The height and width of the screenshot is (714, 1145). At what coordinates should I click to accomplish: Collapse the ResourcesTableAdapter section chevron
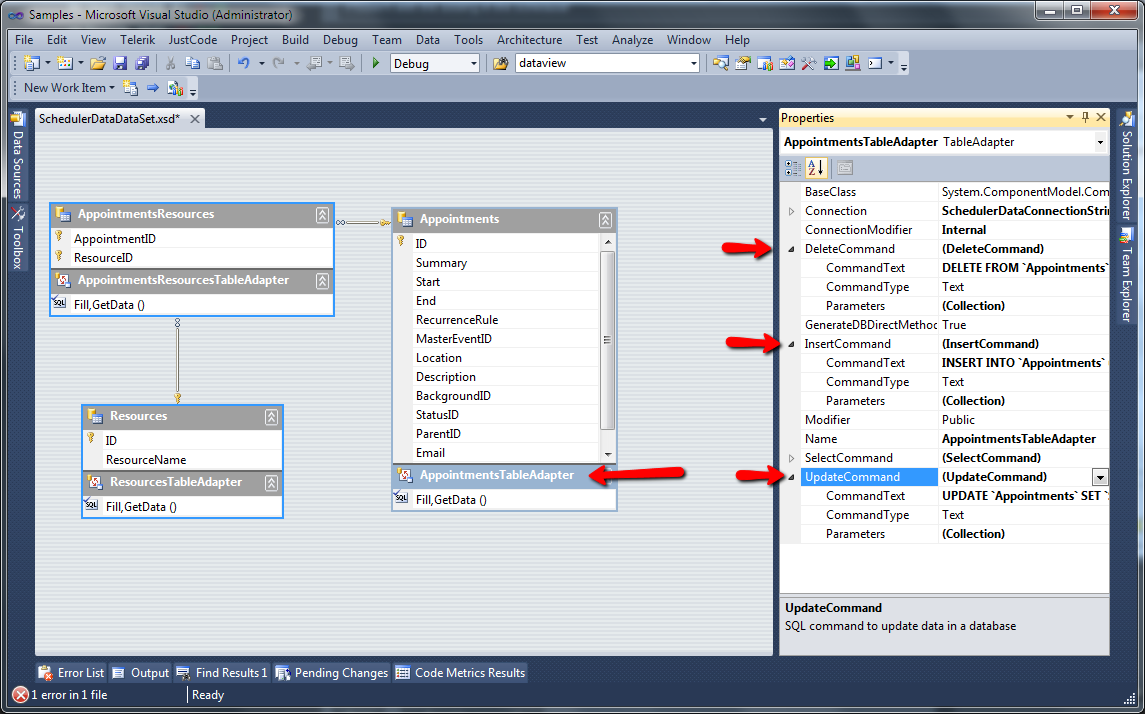point(271,483)
